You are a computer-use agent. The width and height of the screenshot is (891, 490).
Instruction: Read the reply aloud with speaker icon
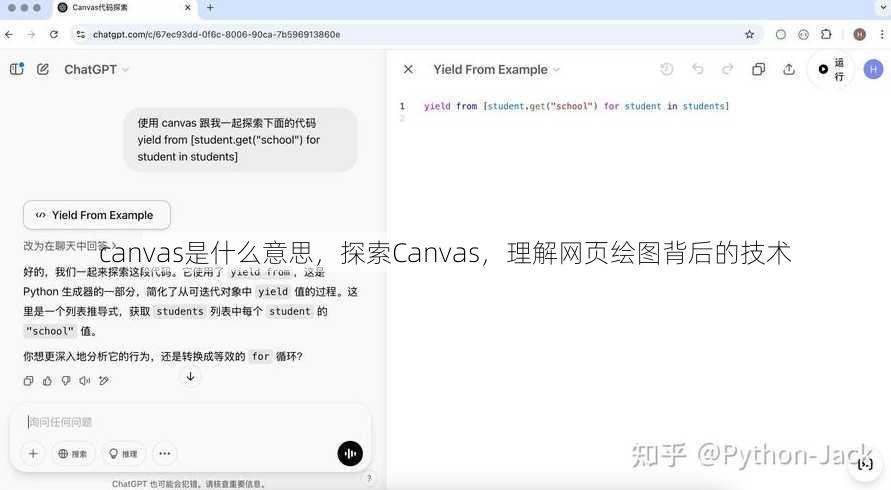[85, 381]
